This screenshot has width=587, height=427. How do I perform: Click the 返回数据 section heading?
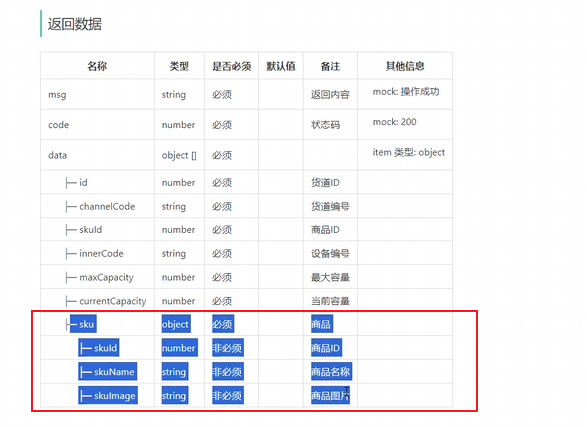[x=74, y=24]
